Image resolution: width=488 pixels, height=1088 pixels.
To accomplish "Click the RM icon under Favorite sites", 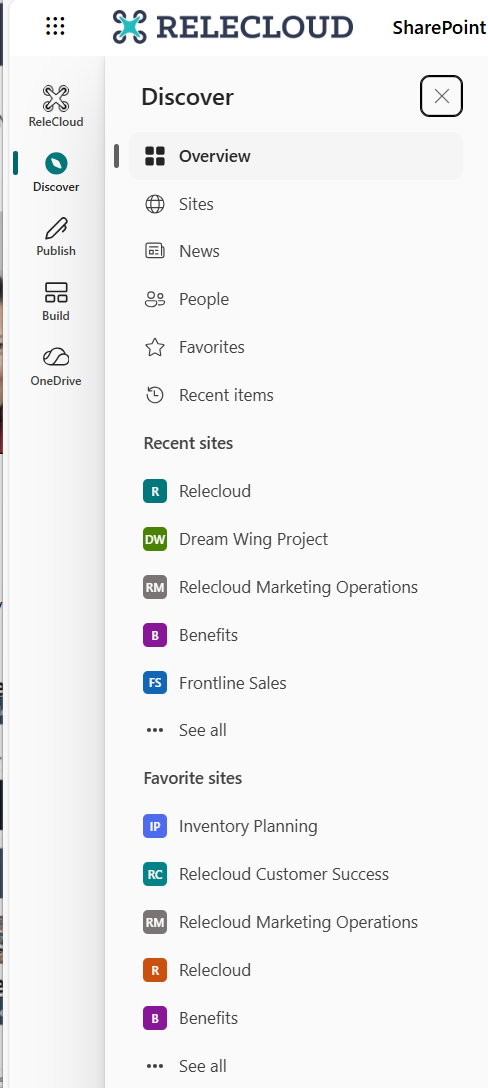I will click(155, 922).
